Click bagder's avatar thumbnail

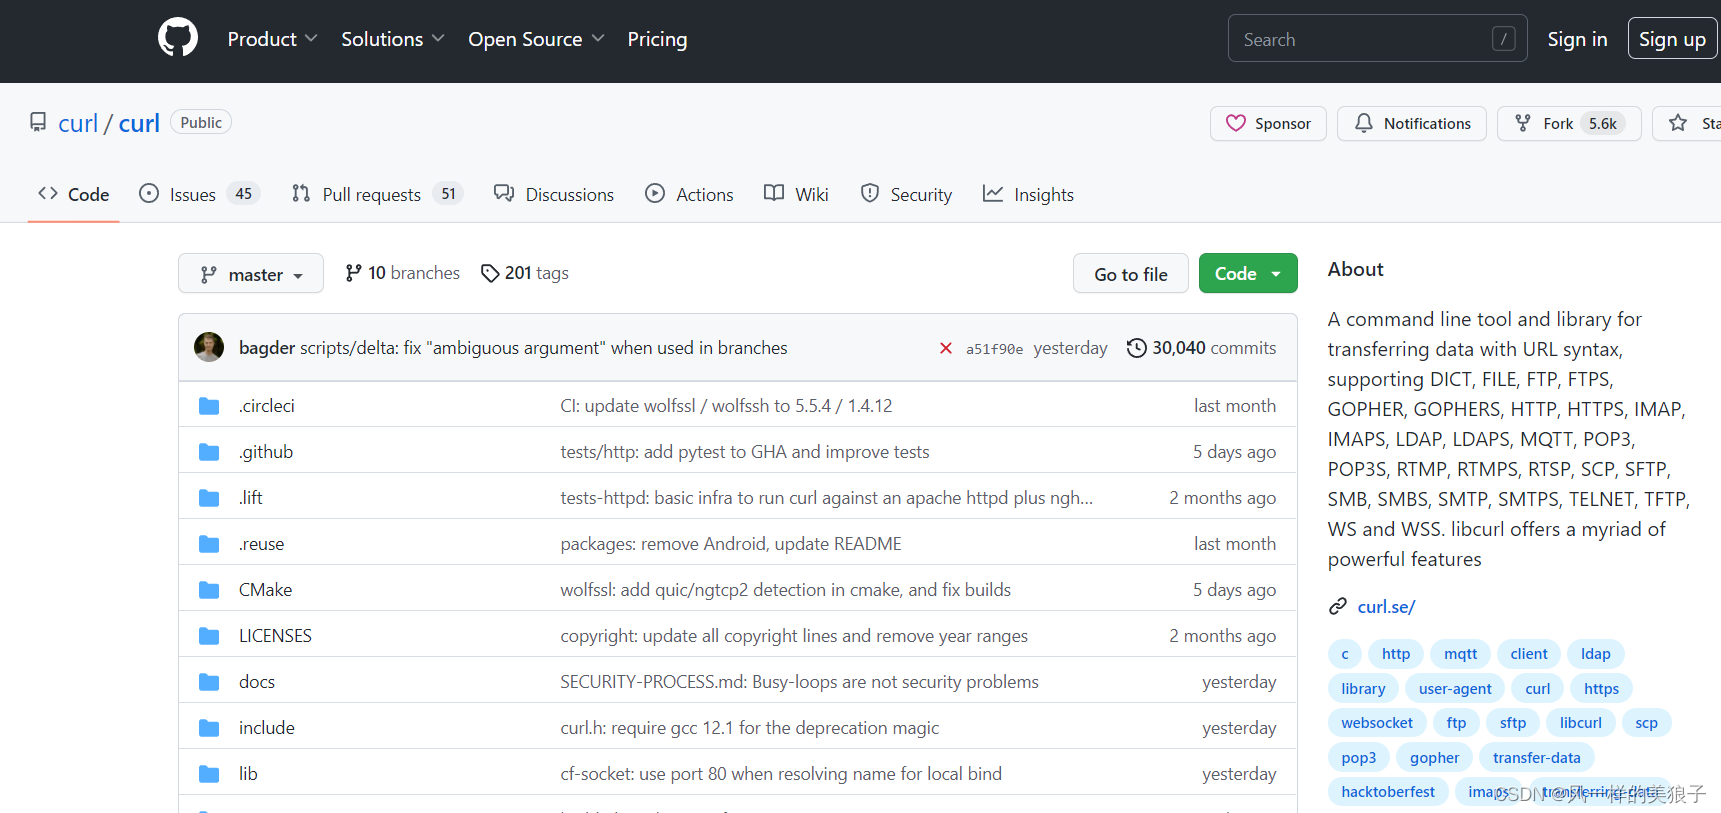[x=209, y=347]
